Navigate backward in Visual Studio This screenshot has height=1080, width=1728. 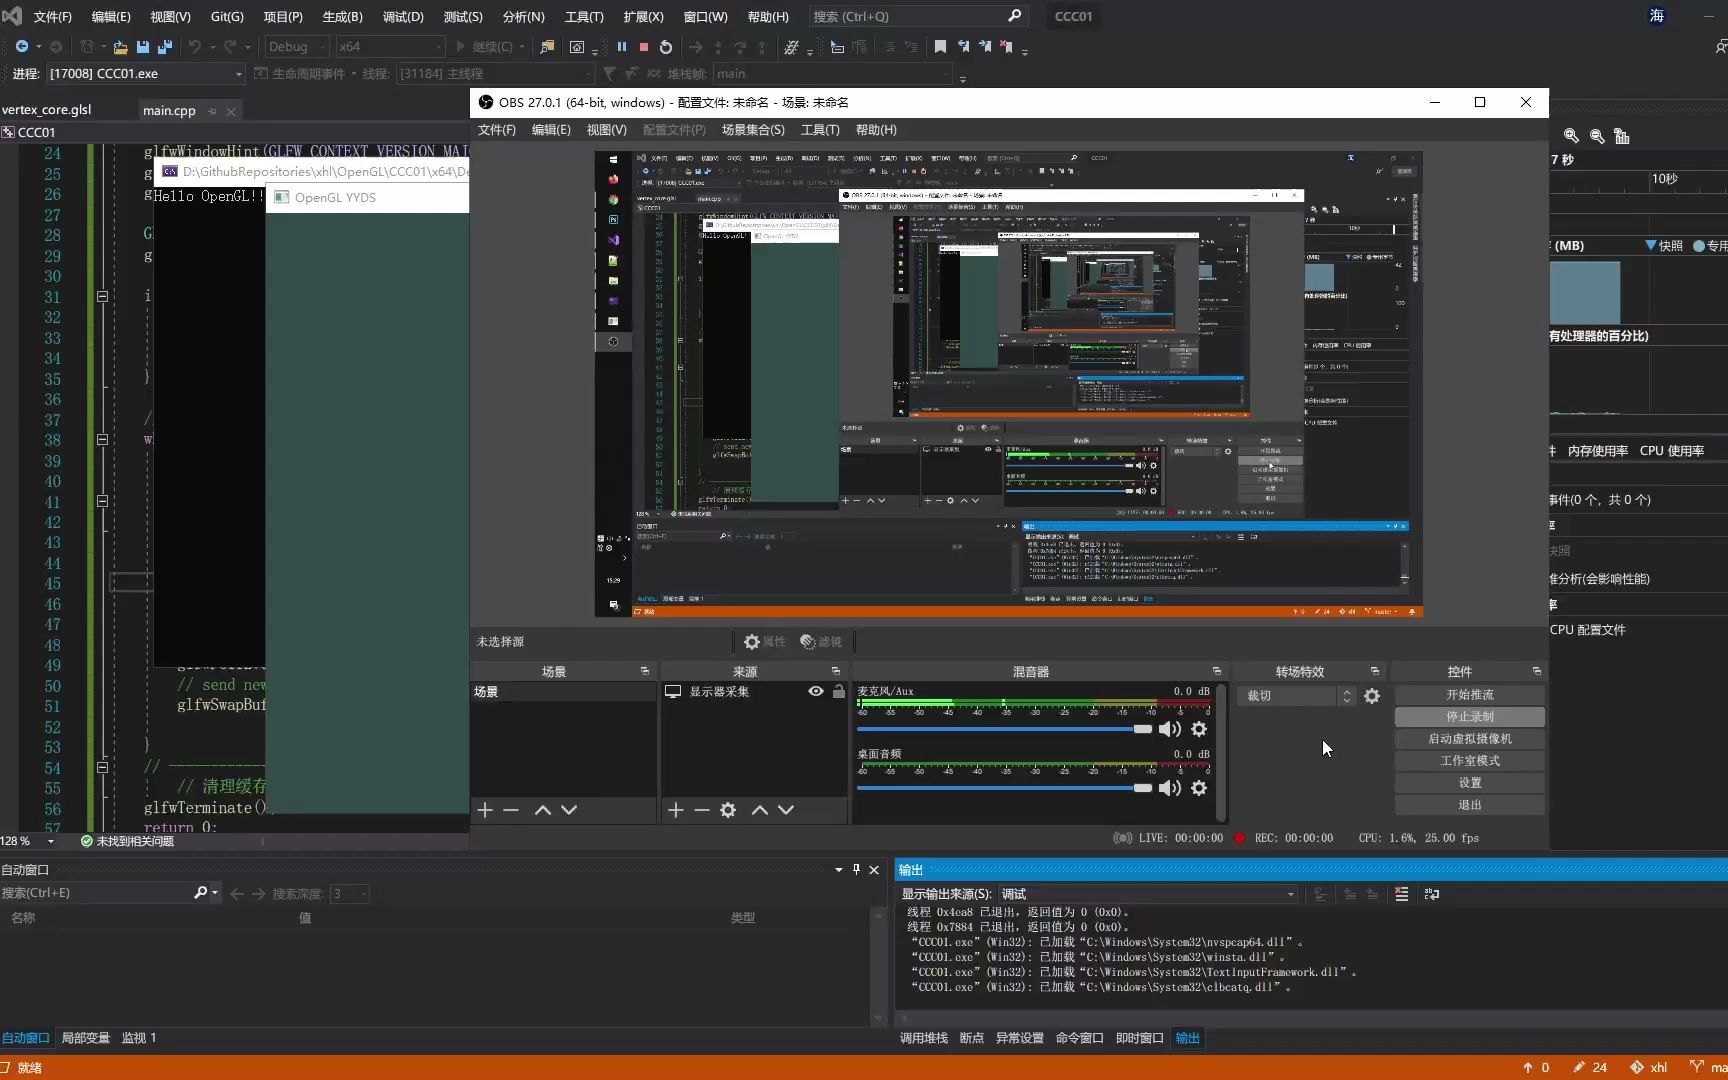coord(21,46)
